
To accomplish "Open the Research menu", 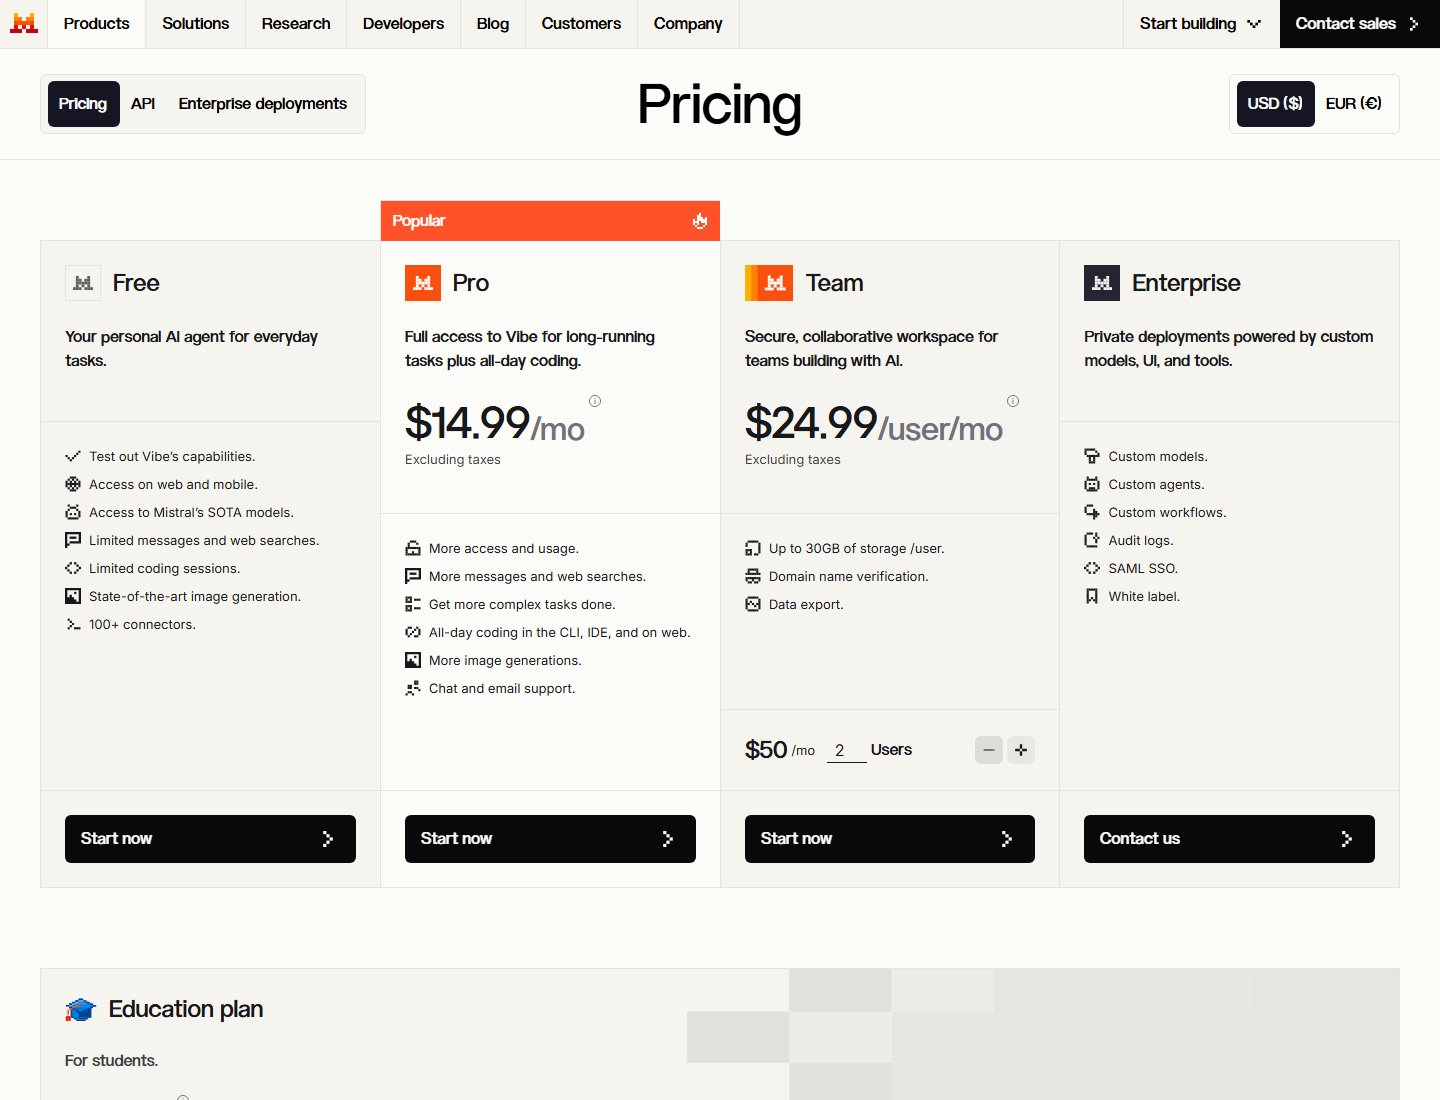I will pyautogui.click(x=296, y=24).
